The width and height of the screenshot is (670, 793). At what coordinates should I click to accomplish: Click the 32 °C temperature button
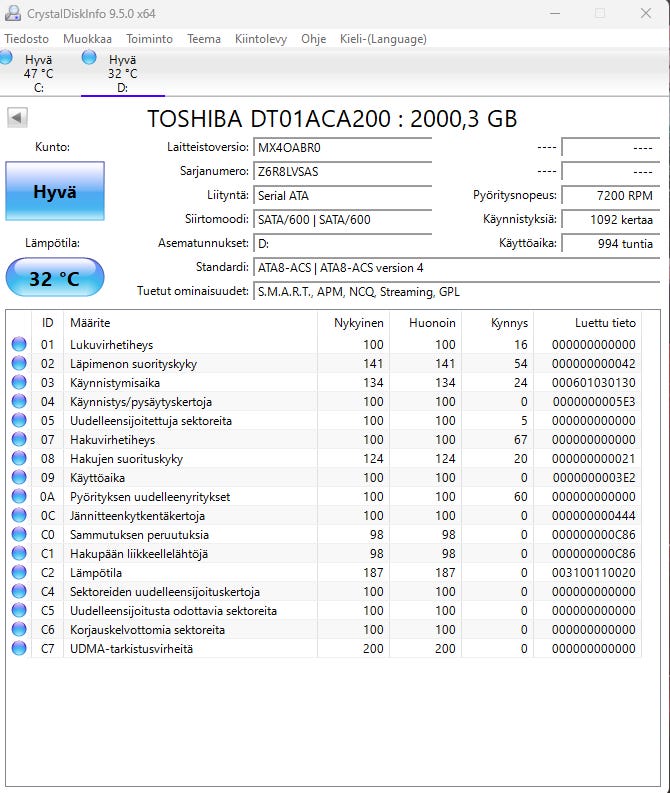(54, 278)
